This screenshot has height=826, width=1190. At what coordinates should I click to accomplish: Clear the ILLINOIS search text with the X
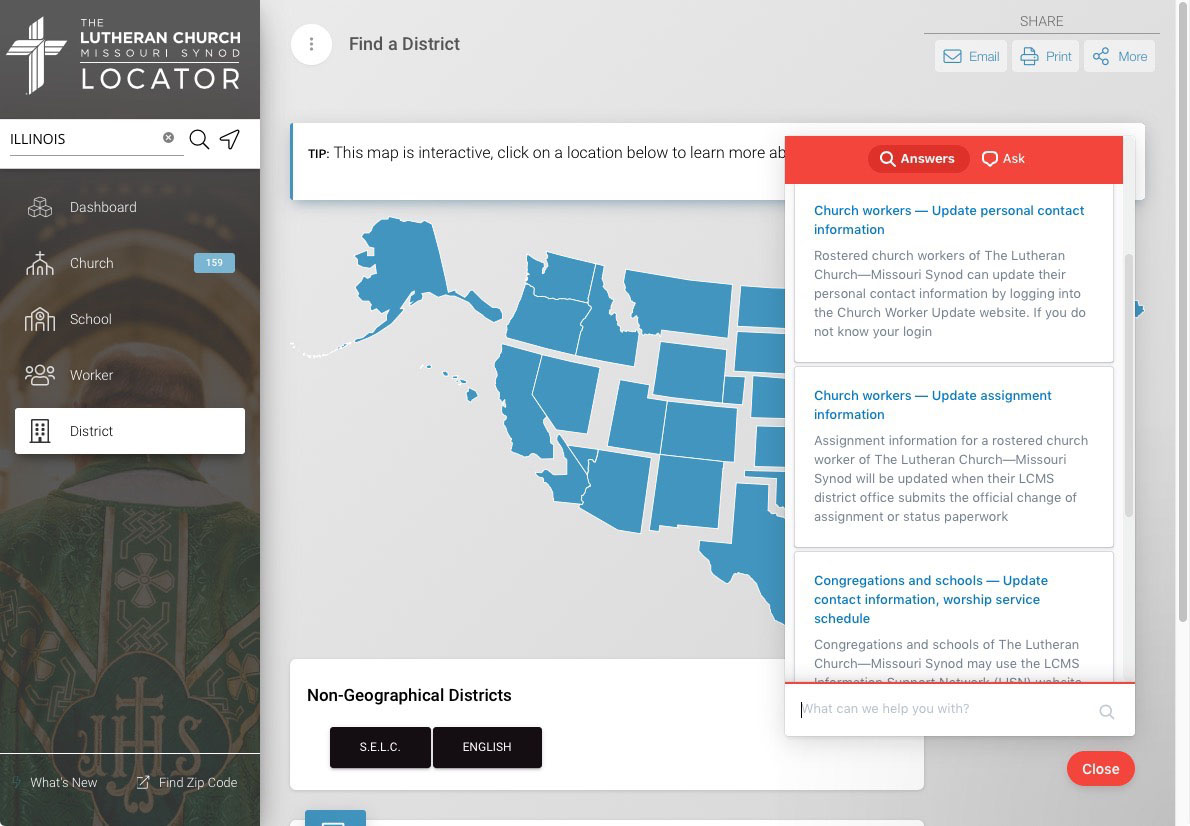[168, 137]
